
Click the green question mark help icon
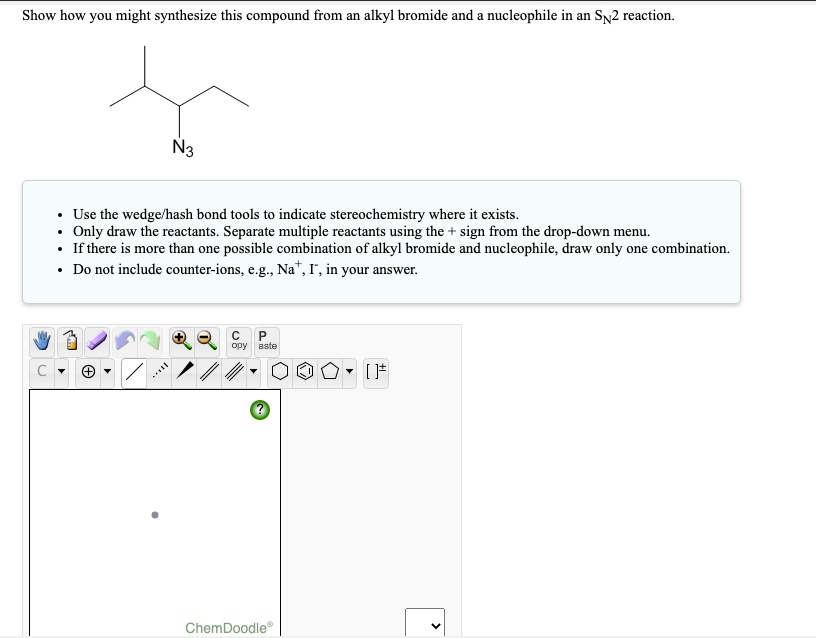coord(258,408)
